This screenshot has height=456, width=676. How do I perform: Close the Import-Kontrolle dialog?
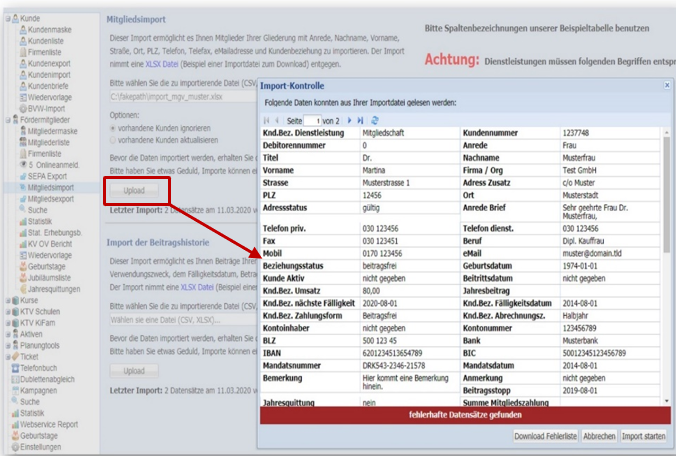(667, 85)
